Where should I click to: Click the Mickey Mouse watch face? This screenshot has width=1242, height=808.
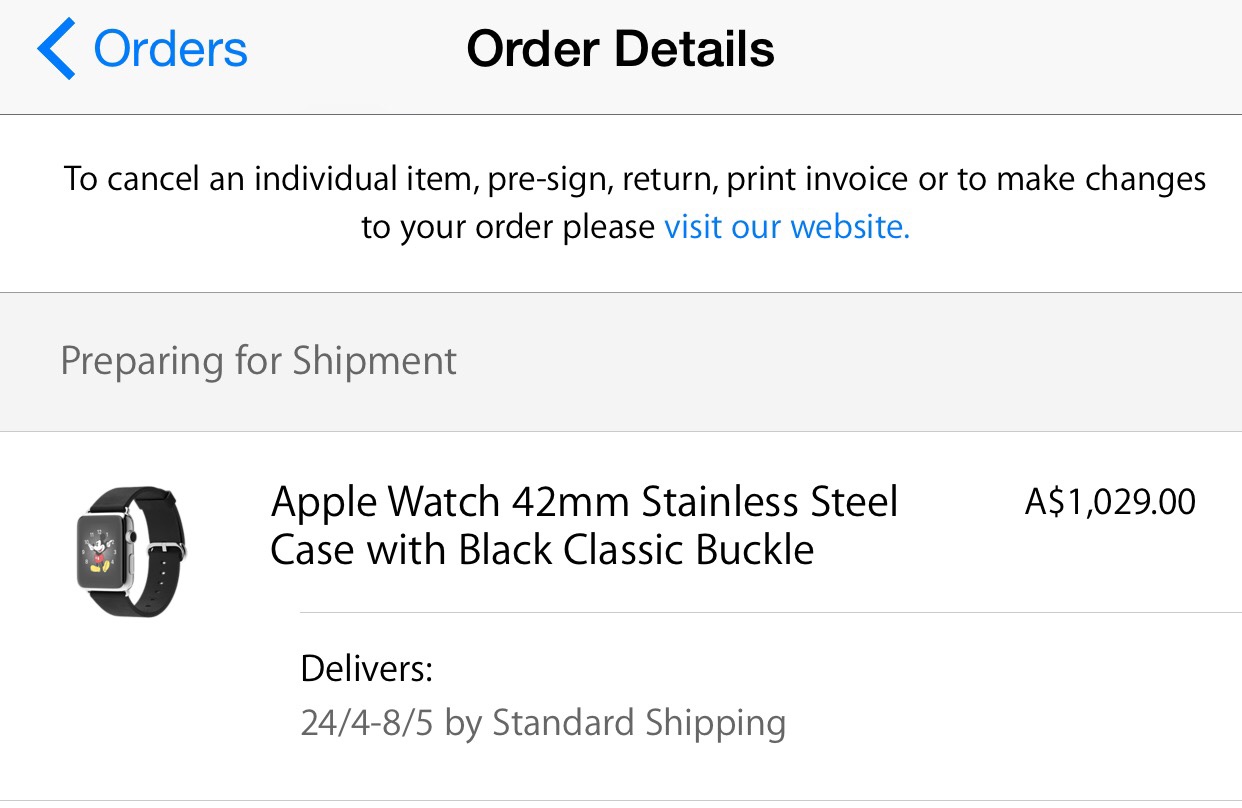tap(100, 551)
